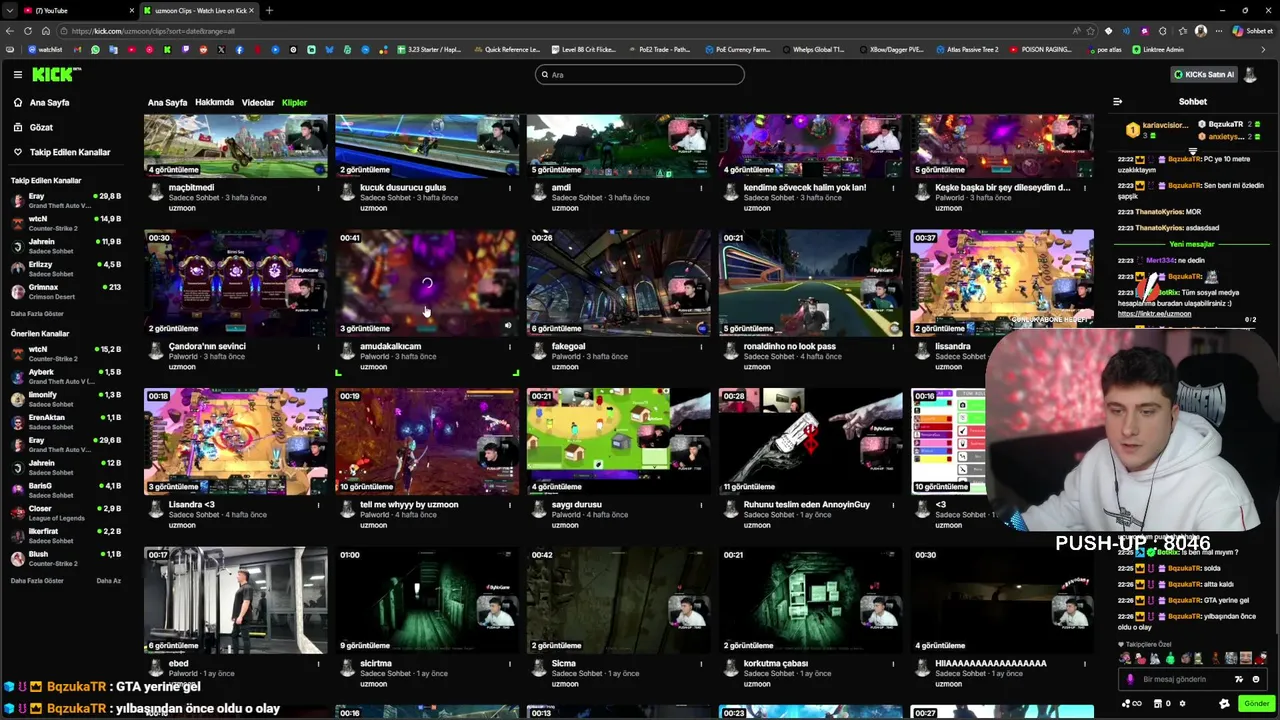Open Jahrein in followed channels list
This screenshot has height=720, width=1280.
coord(66,246)
